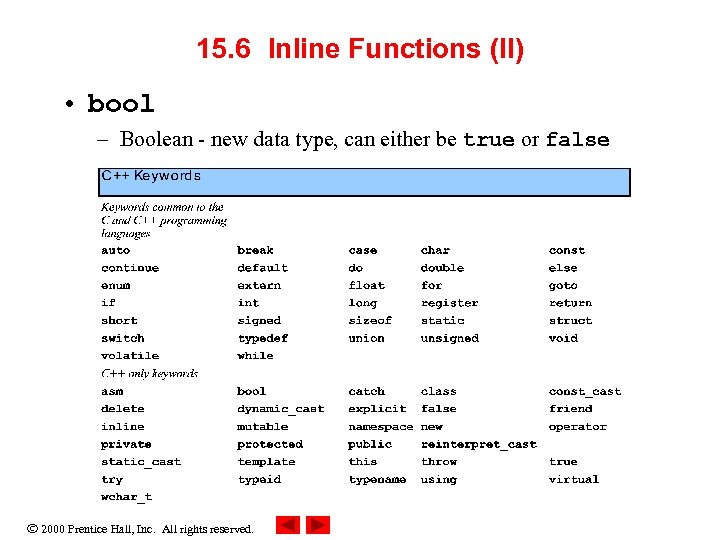Select the 'while' keyword
720x540 pixels.
coord(255,356)
